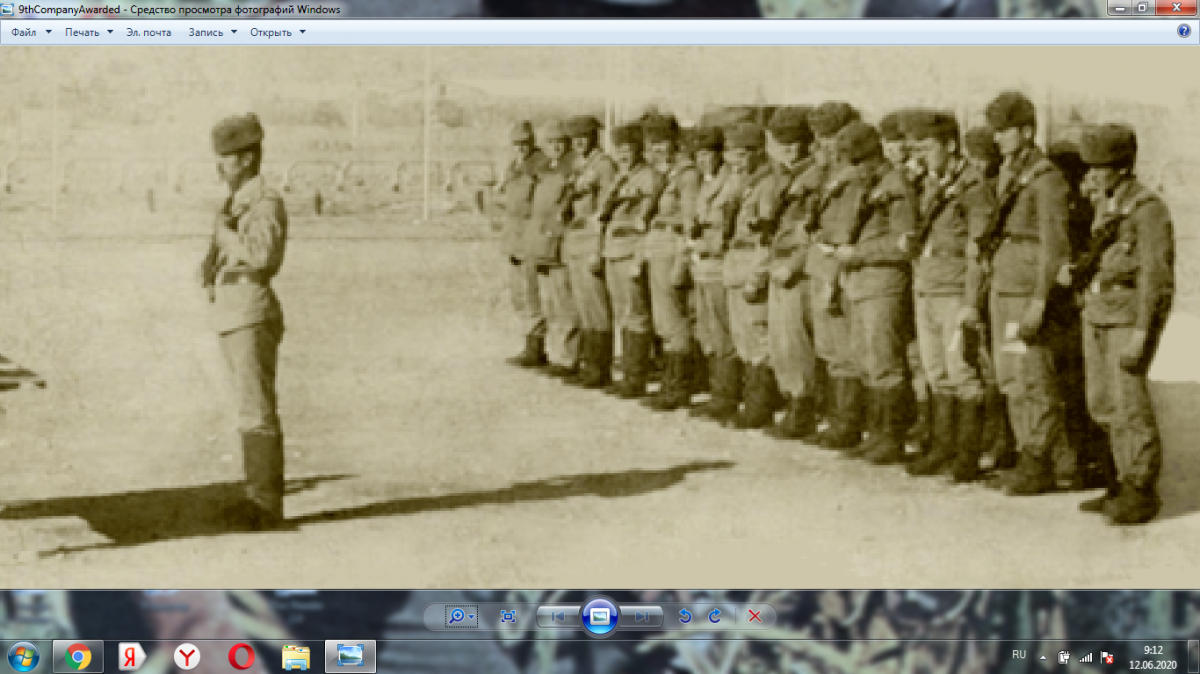The height and width of the screenshot is (674, 1200).
Task: Delete the photo with the red X
Action: (x=755, y=617)
